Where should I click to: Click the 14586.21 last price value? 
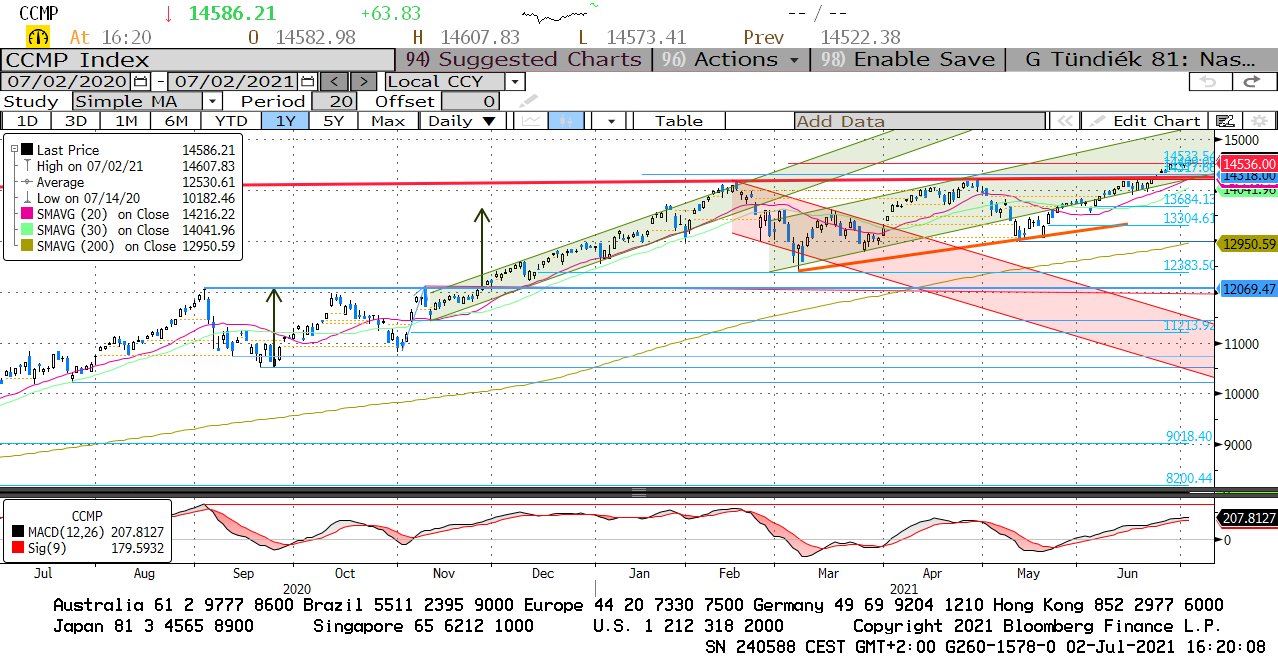[x=234, y=14]
